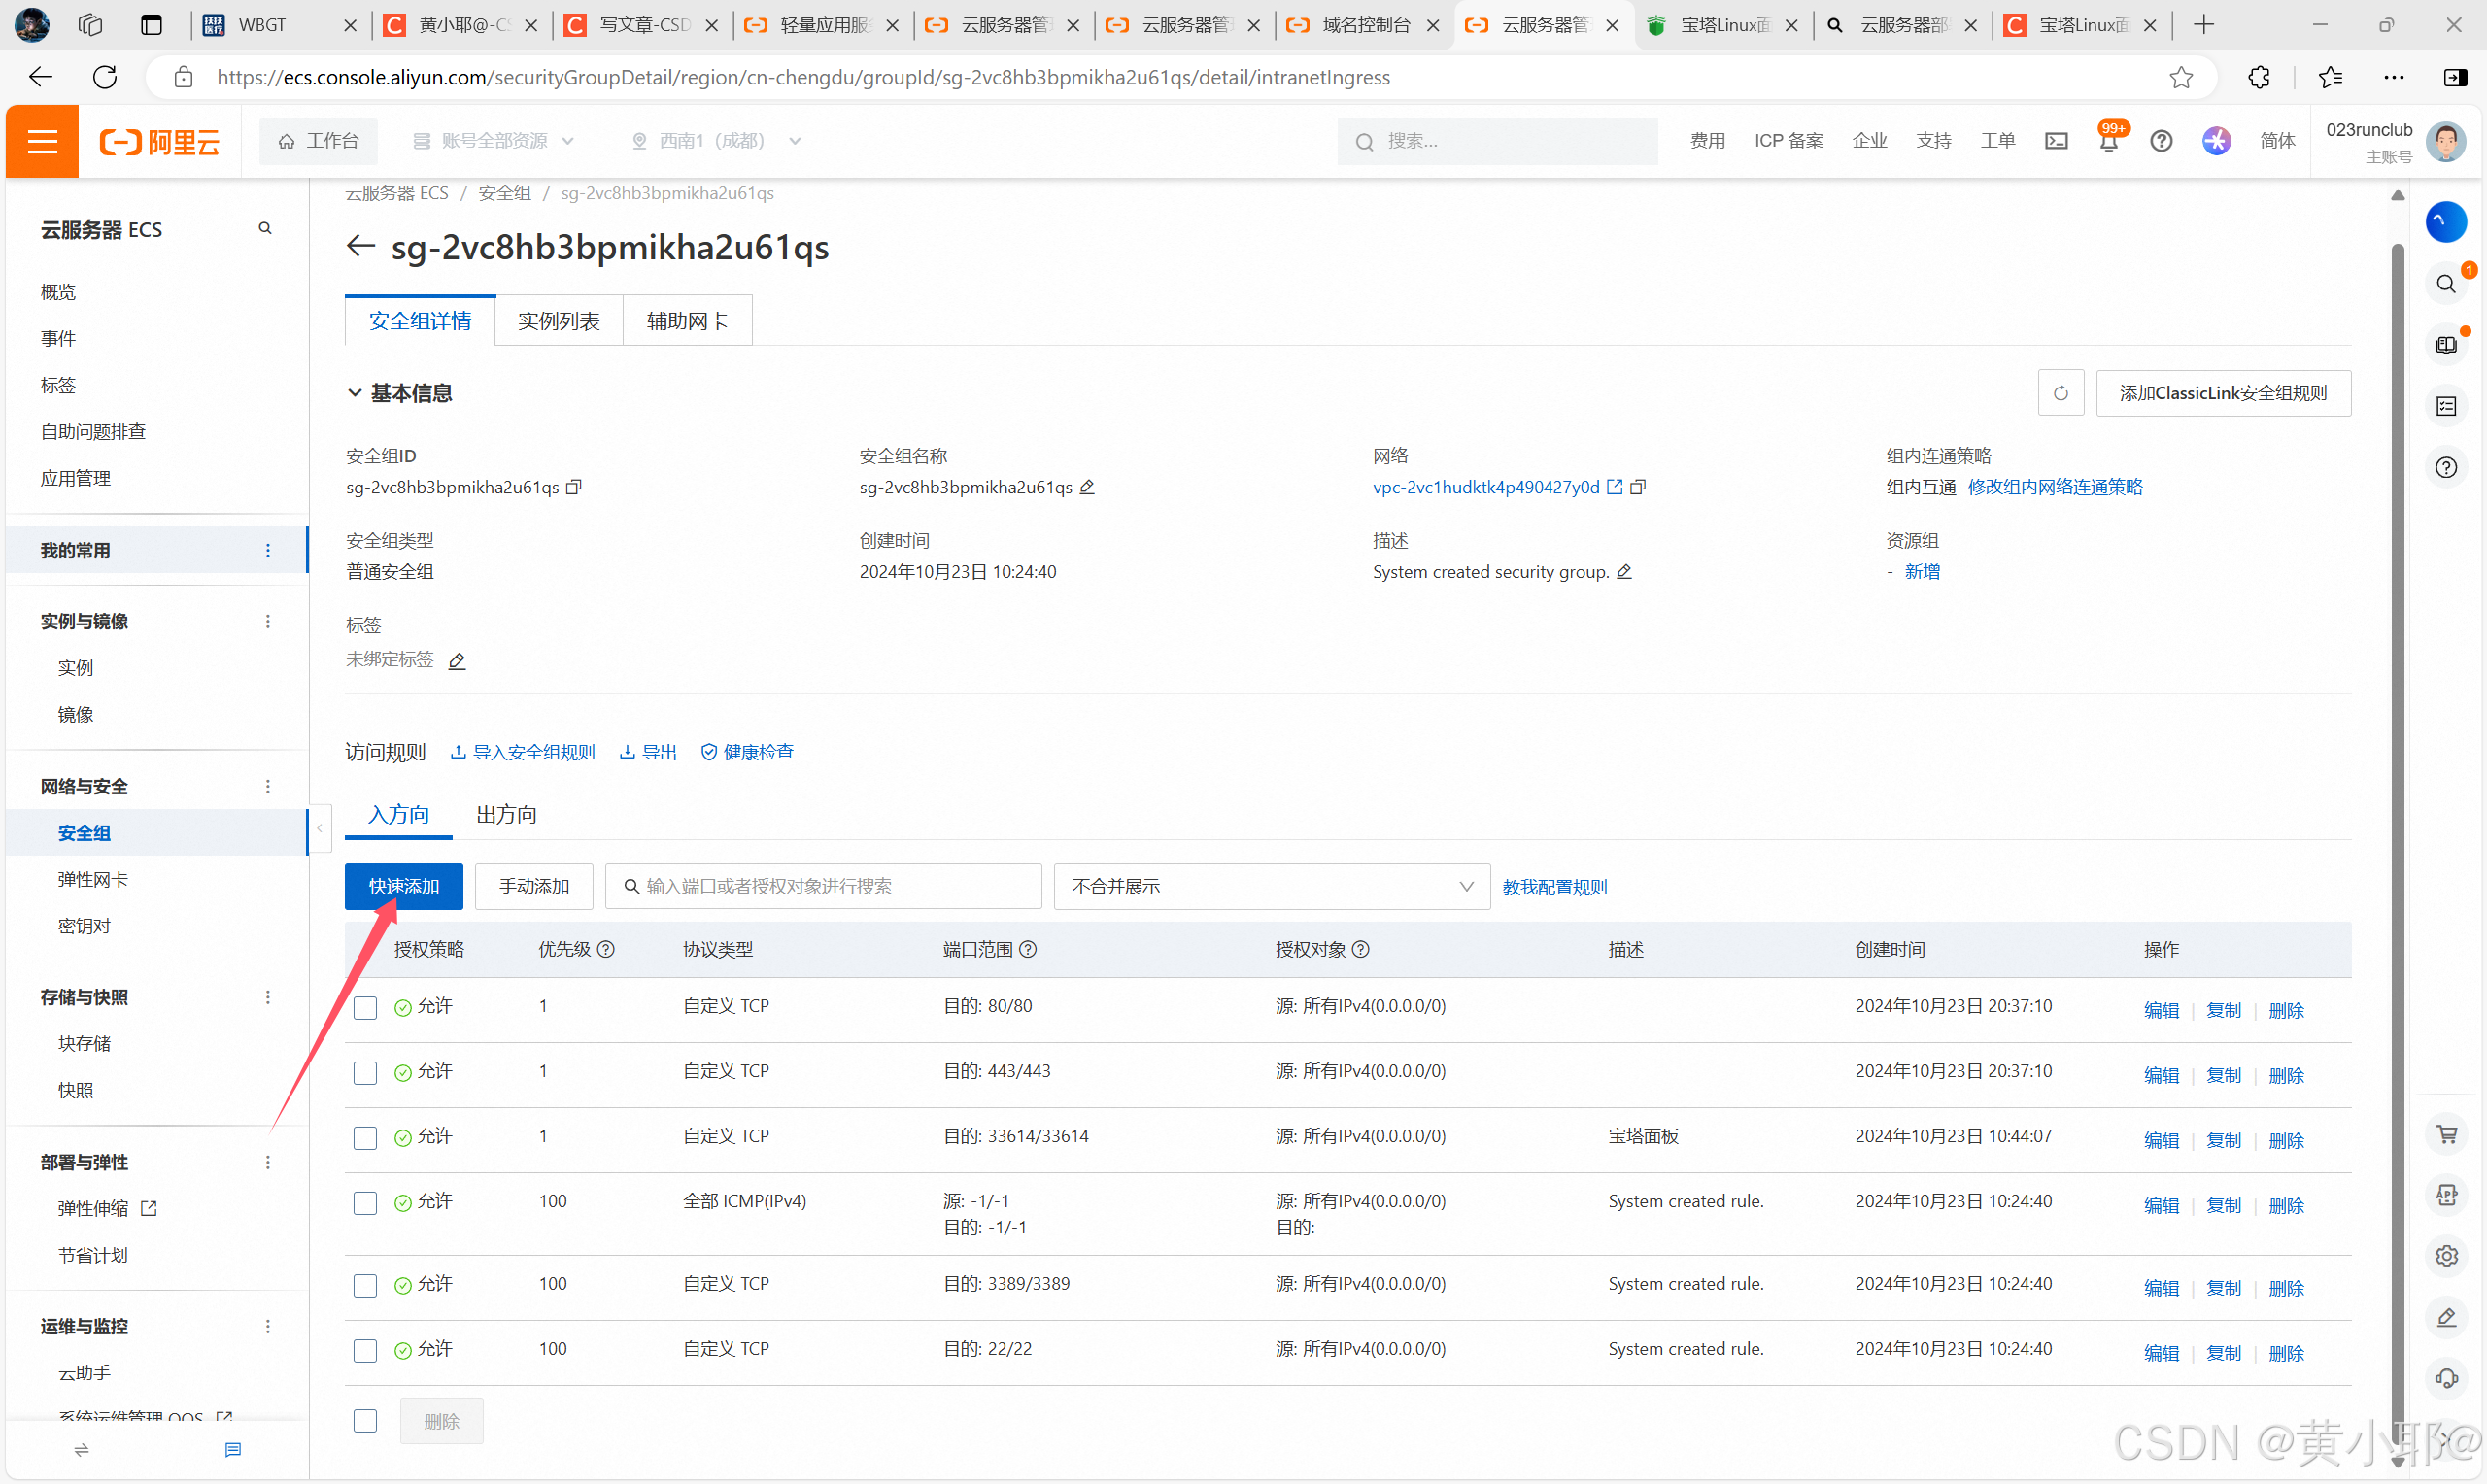Open the 实例列表 tab
This screenshot has width=2487, height=1484.
tap(558, 321)
